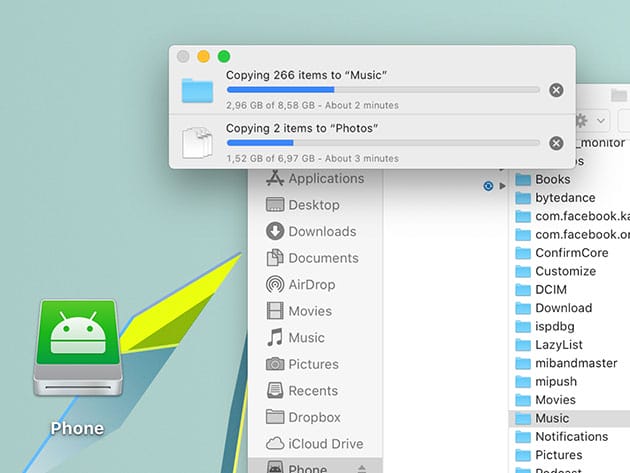Click the Music copy progress bar
This screenshot has width=630, height=473.
click(x=382, y=89)
